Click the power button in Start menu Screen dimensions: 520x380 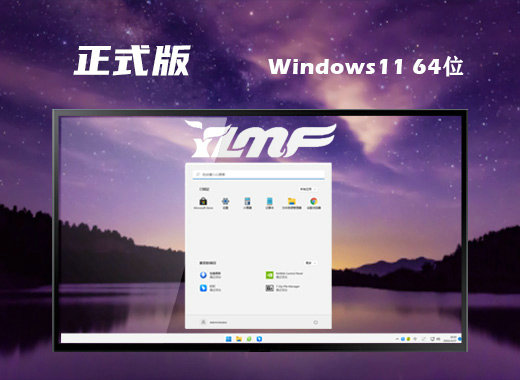pos(316,322)
